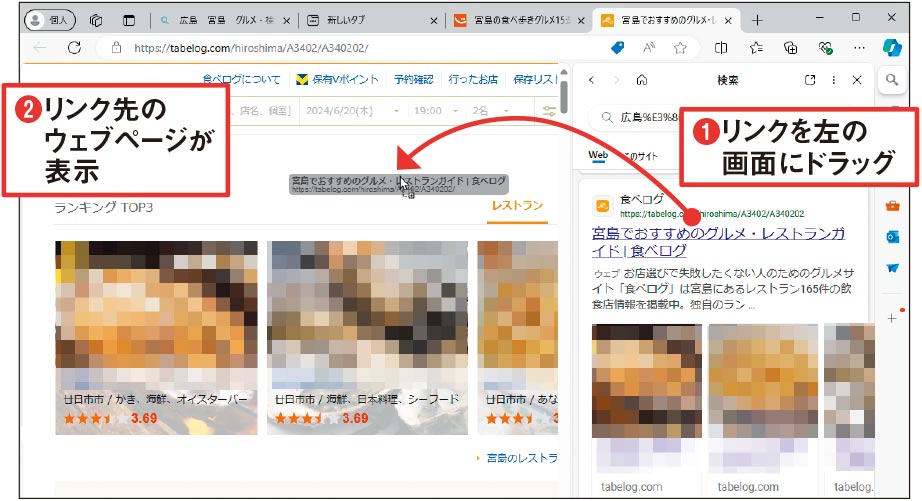Open 宮島でおすすめのグルメ・レストランガイド link
922x501 pixels.
pos(719,242)
